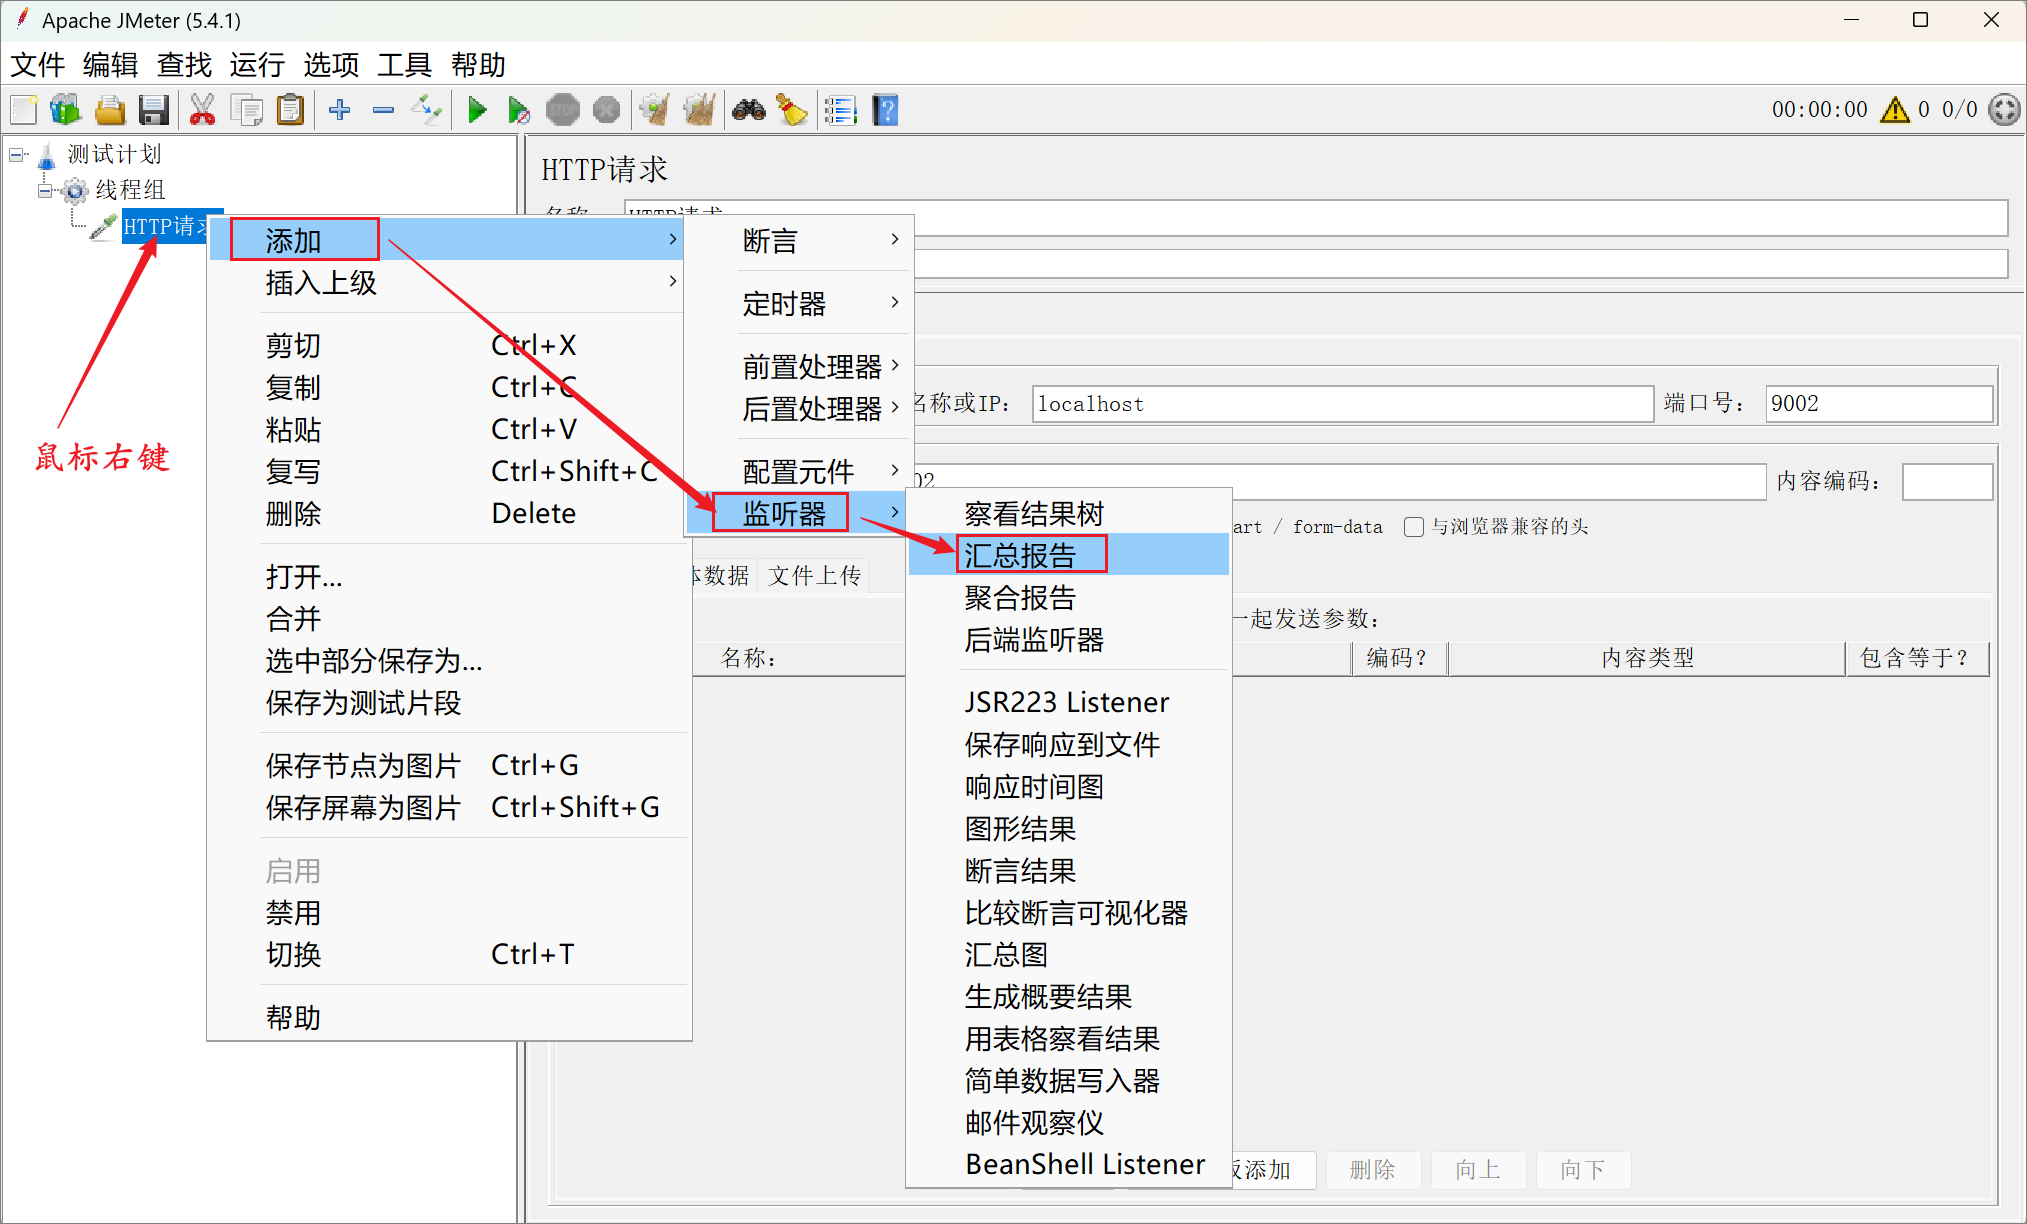Click the 端口号 field showing 9002

(x=1878, y=404)
